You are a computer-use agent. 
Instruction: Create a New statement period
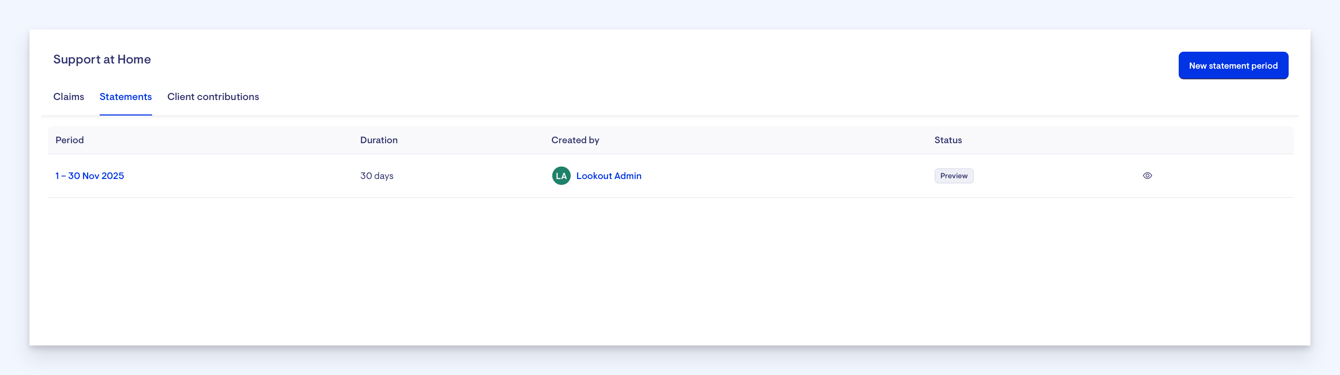[x=1233, y=66]
